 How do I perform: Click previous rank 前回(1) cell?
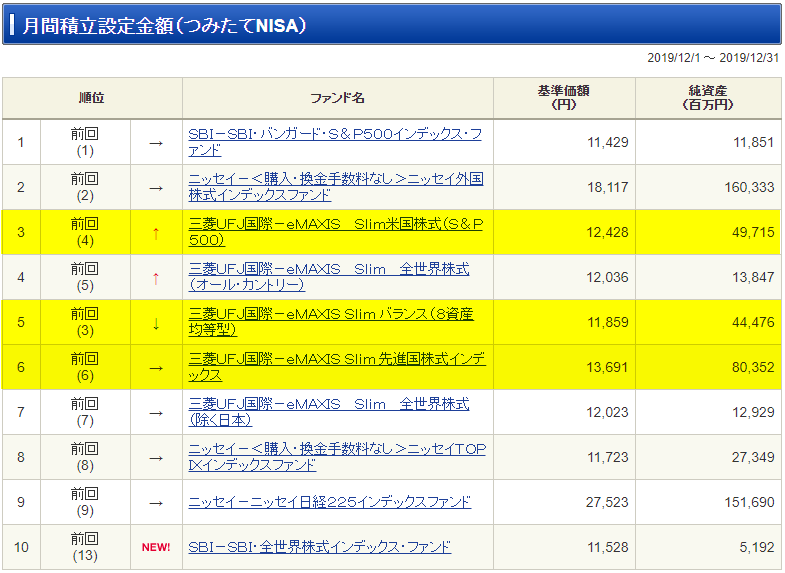click(85, 142)
